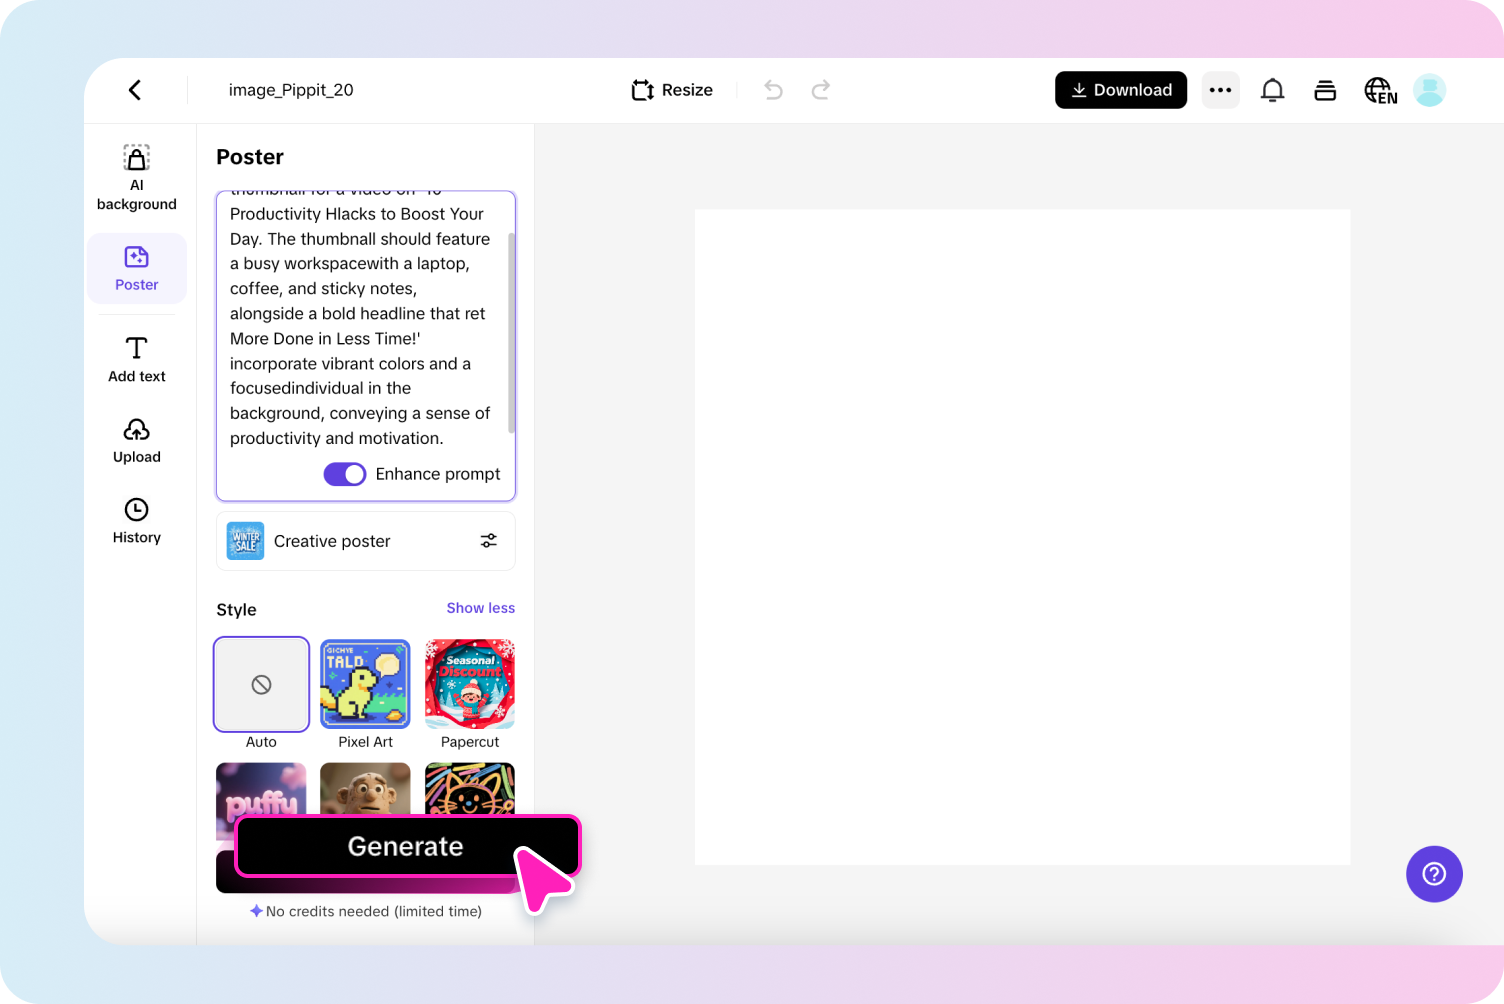The height and width of the screenshot is (1004, 1504).
Task: Collapse styles with Show less
Action: point(481,608)
